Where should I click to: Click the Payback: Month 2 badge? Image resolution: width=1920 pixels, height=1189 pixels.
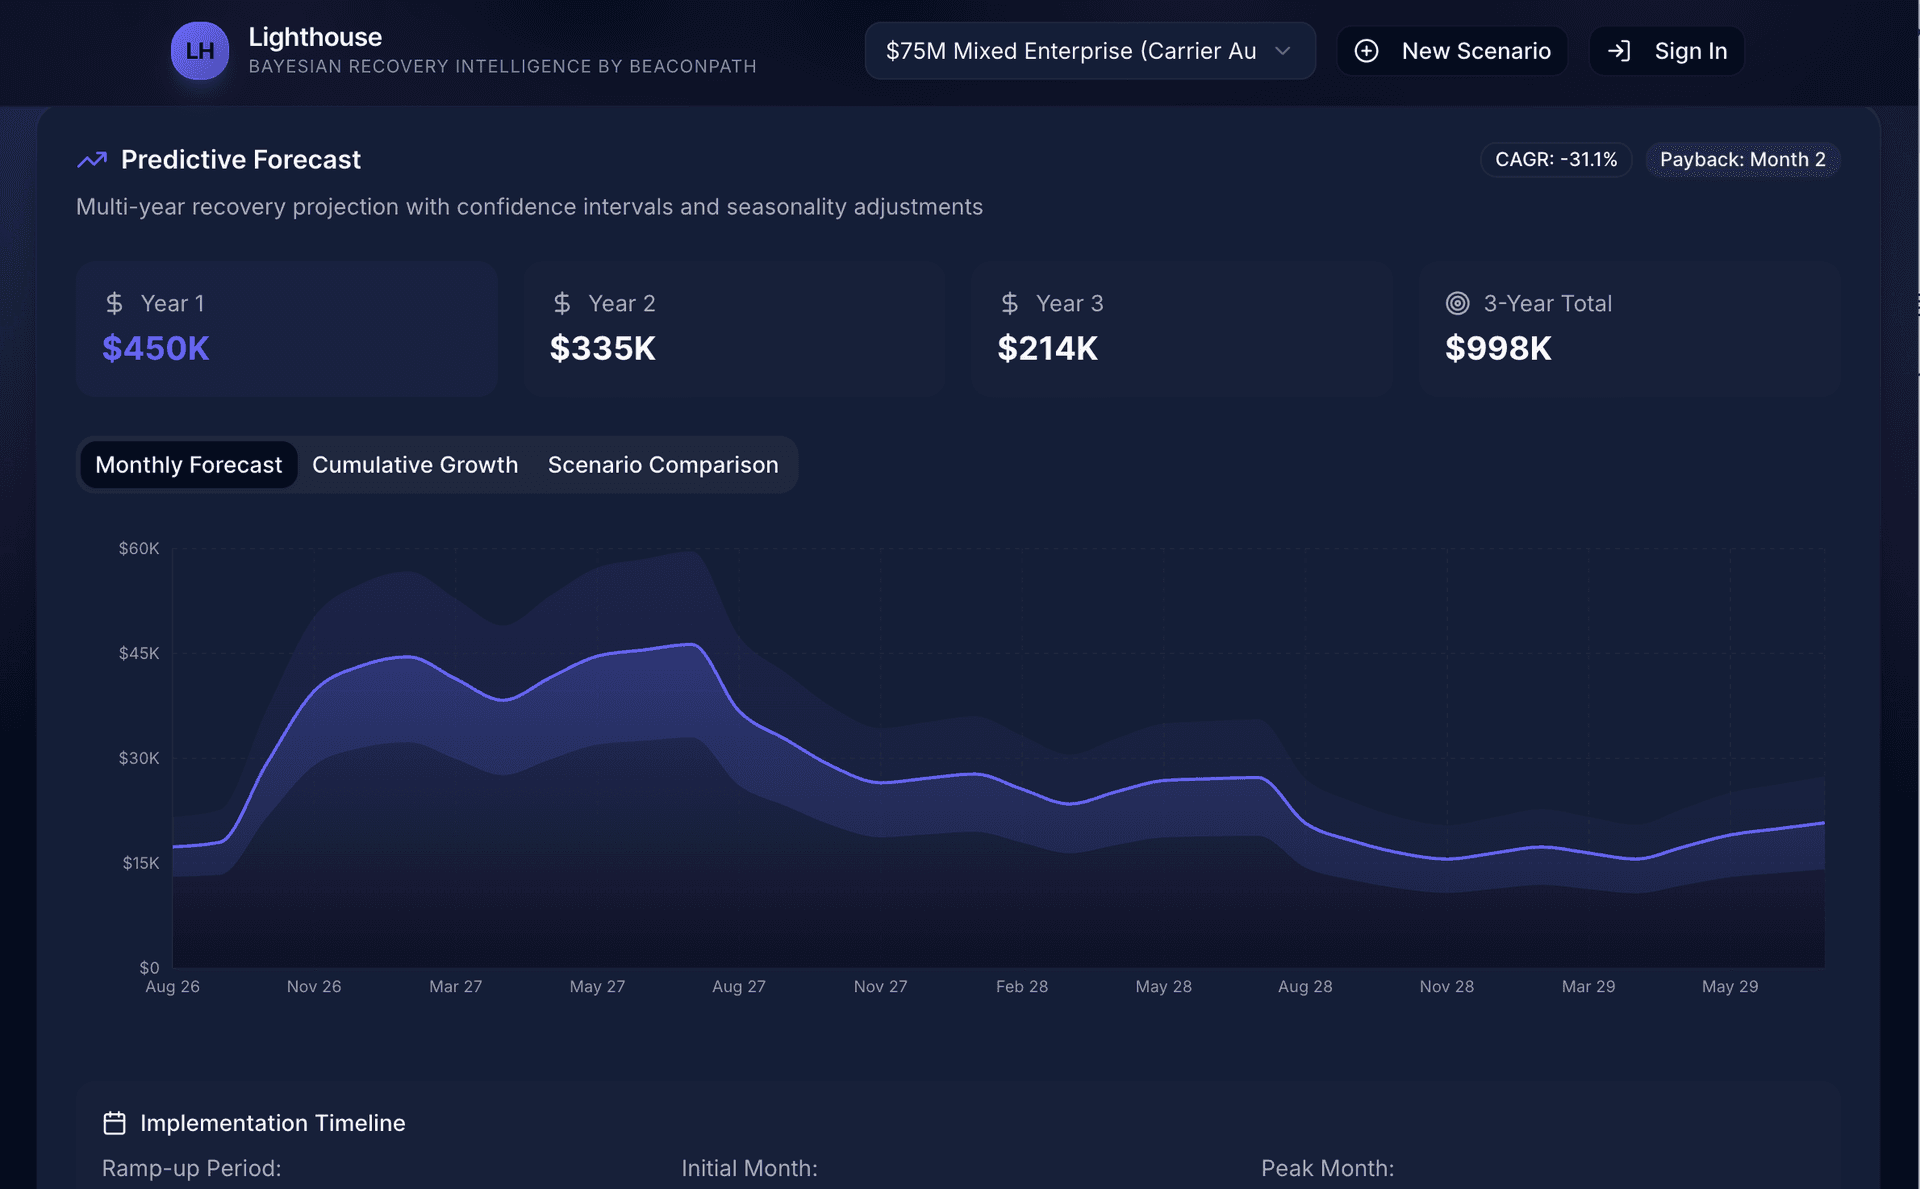(x=1742, y=160)
